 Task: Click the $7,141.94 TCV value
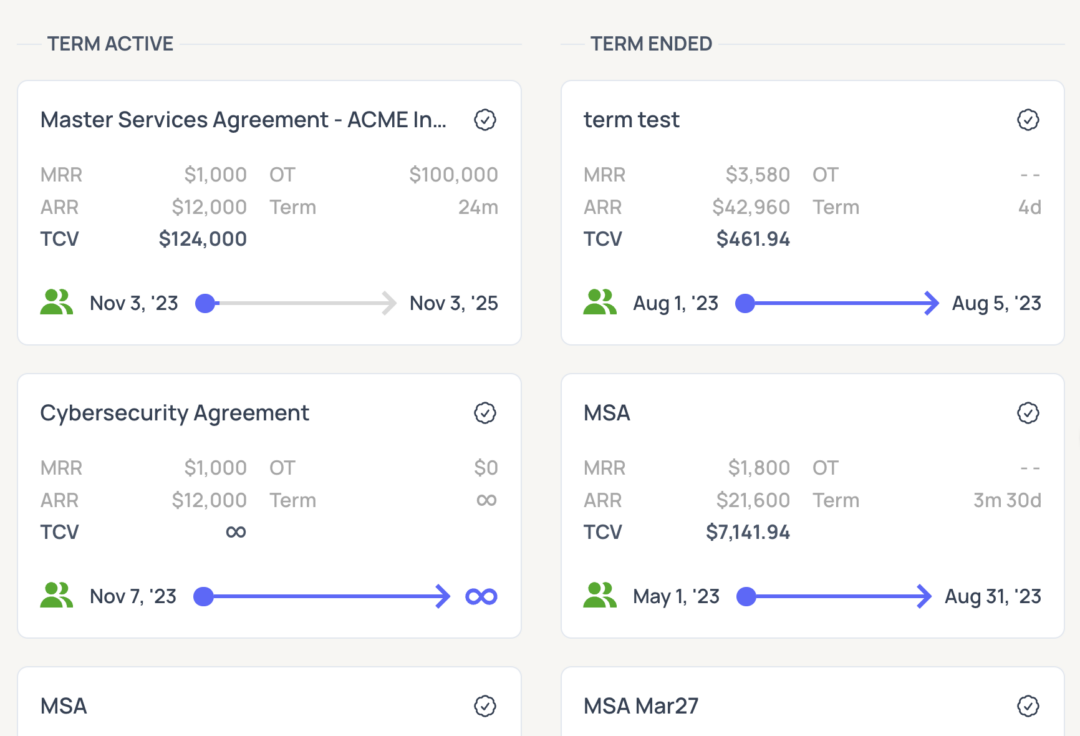point(748,532)
